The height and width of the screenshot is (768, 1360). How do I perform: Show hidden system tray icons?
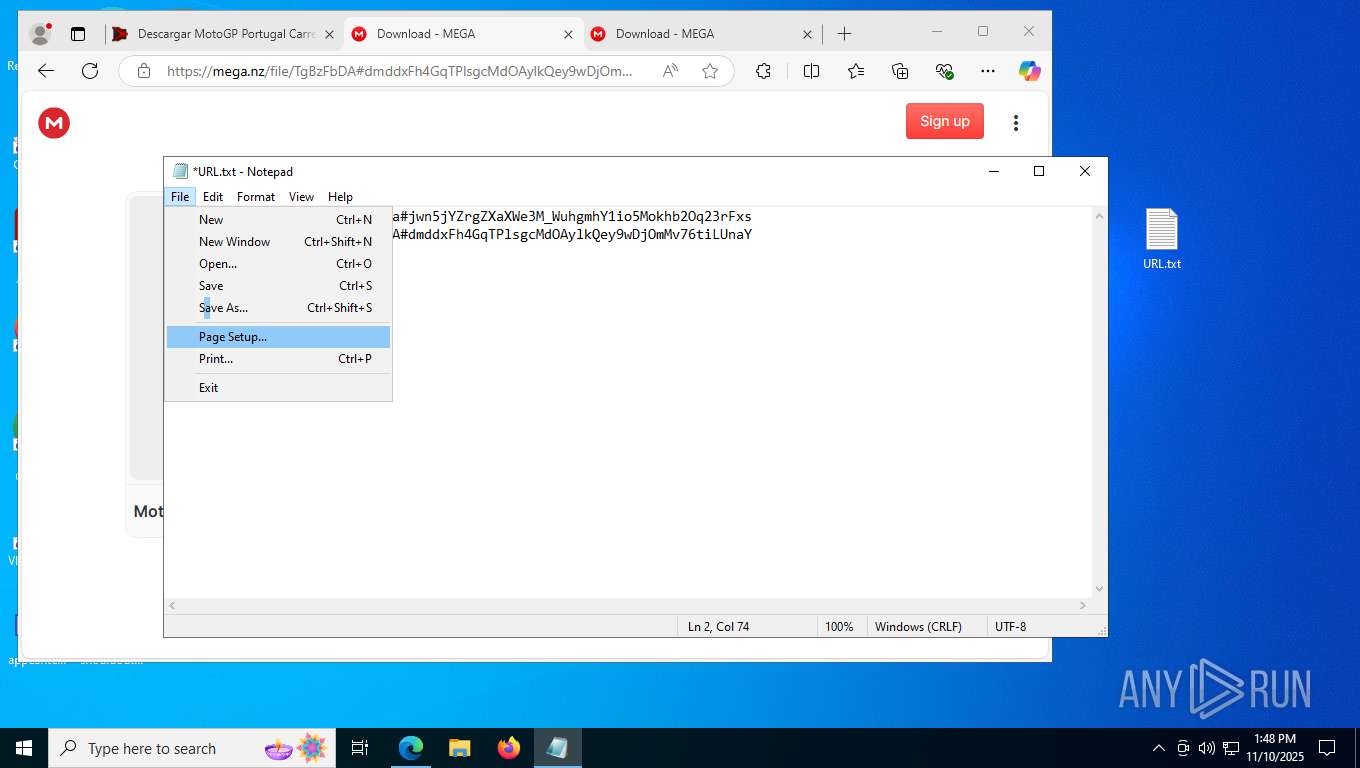[1159, 748]
